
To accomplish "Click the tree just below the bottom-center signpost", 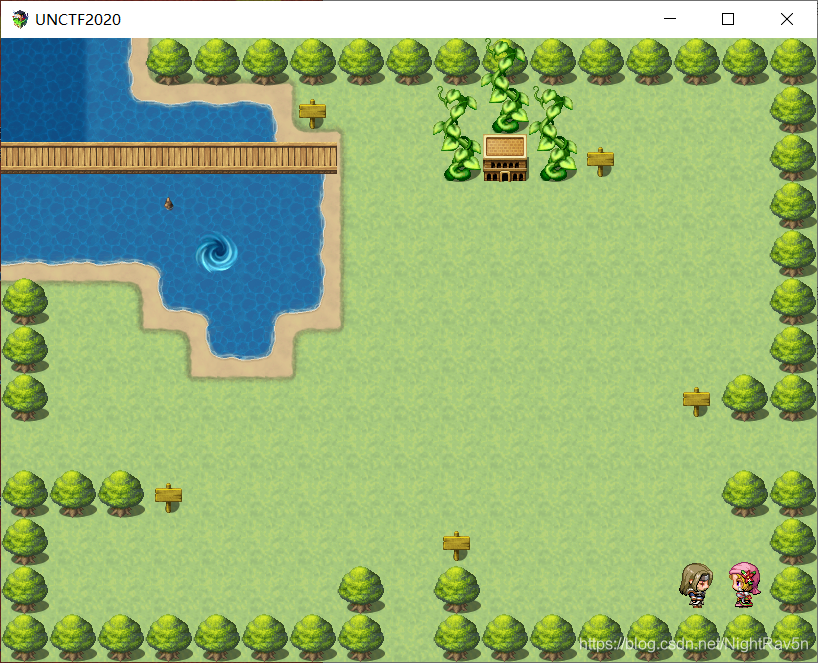I will (x=456, y=589).
